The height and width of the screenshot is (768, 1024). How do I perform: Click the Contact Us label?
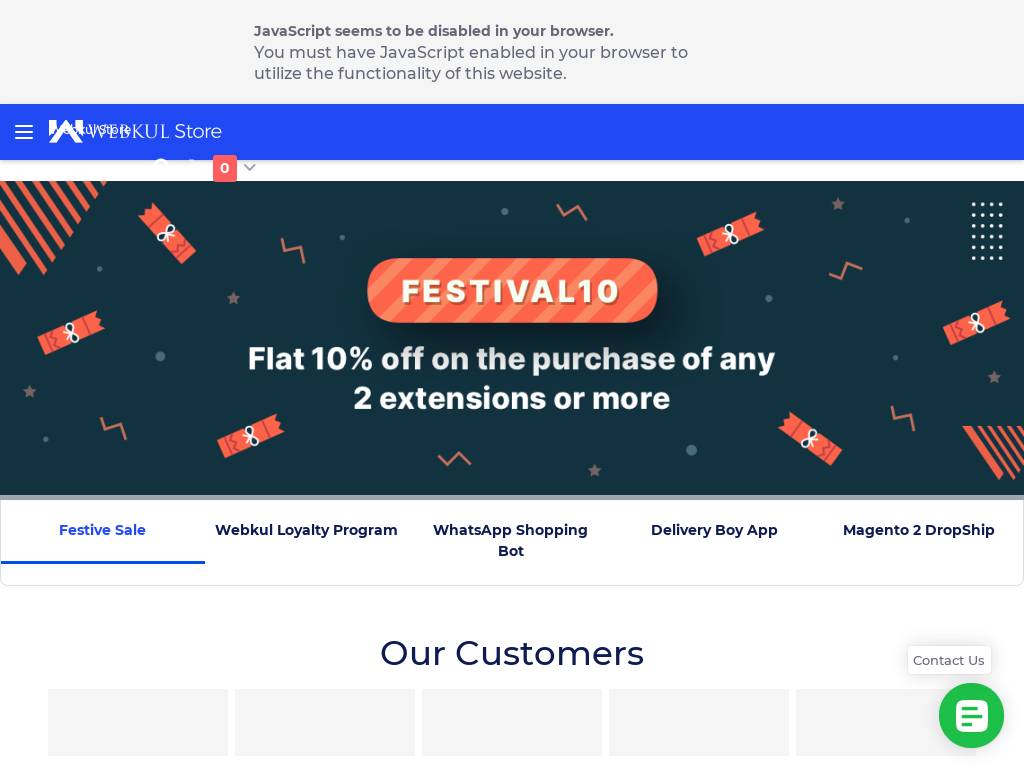(948, 660)
